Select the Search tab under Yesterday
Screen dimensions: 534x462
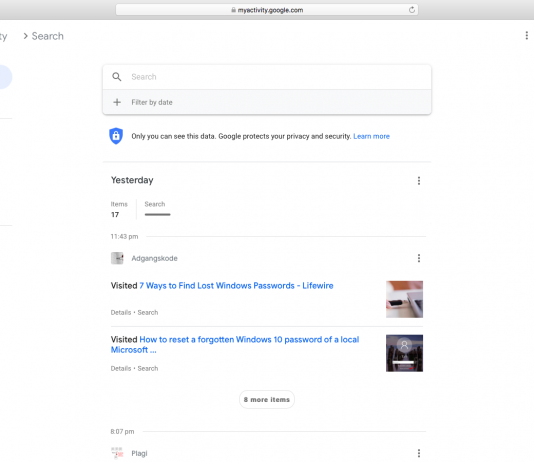[x=157, y=209]
